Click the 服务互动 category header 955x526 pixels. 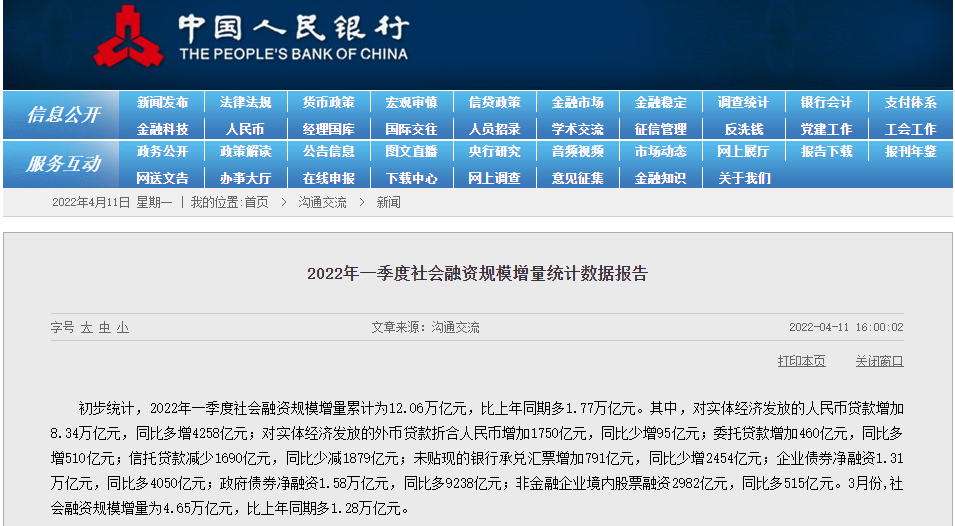point(63,163)
